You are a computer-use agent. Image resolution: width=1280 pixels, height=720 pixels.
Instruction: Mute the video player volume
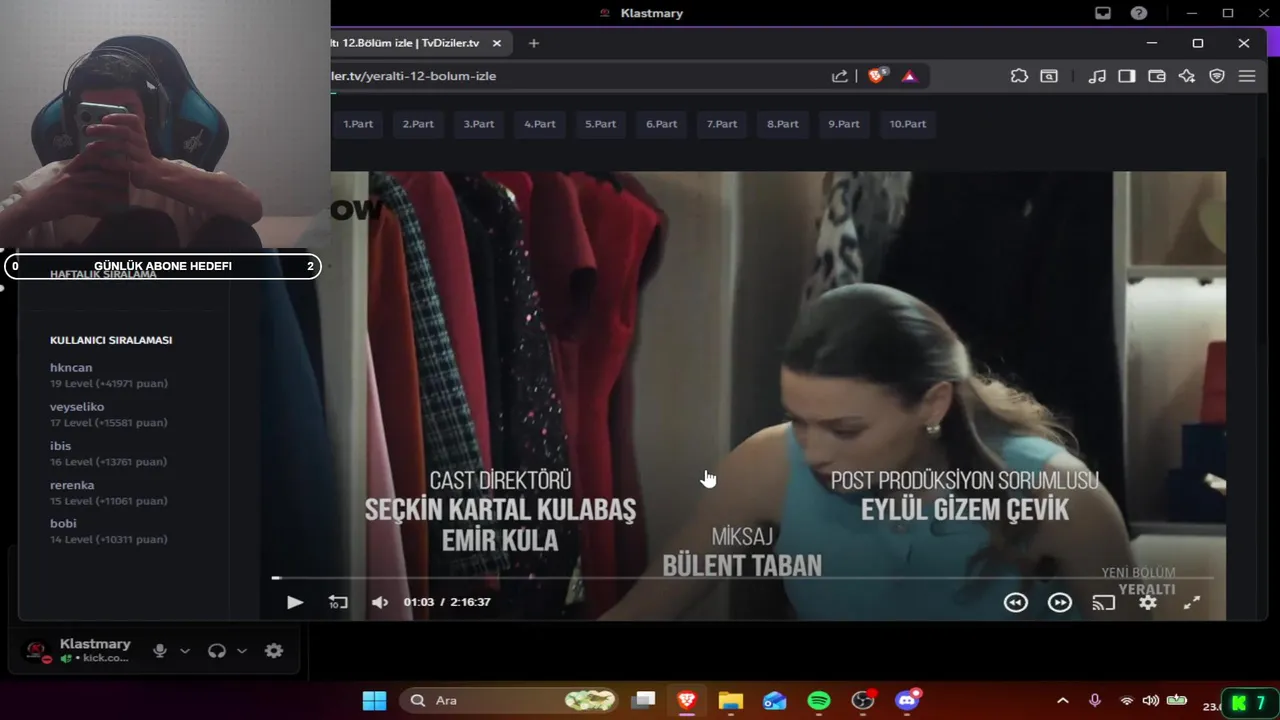click(x=380, y=602)
